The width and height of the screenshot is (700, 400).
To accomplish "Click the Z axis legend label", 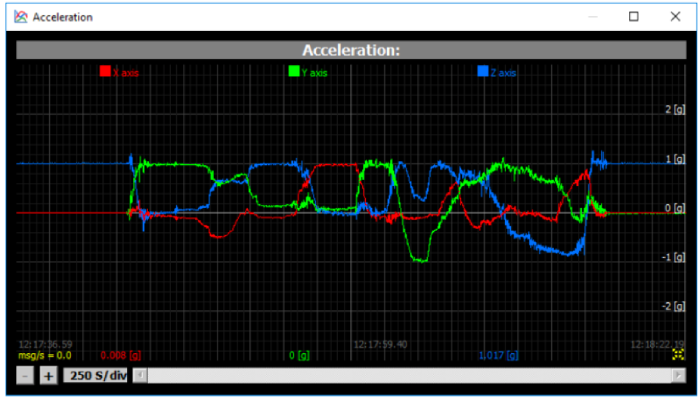I will pos(503,73).
